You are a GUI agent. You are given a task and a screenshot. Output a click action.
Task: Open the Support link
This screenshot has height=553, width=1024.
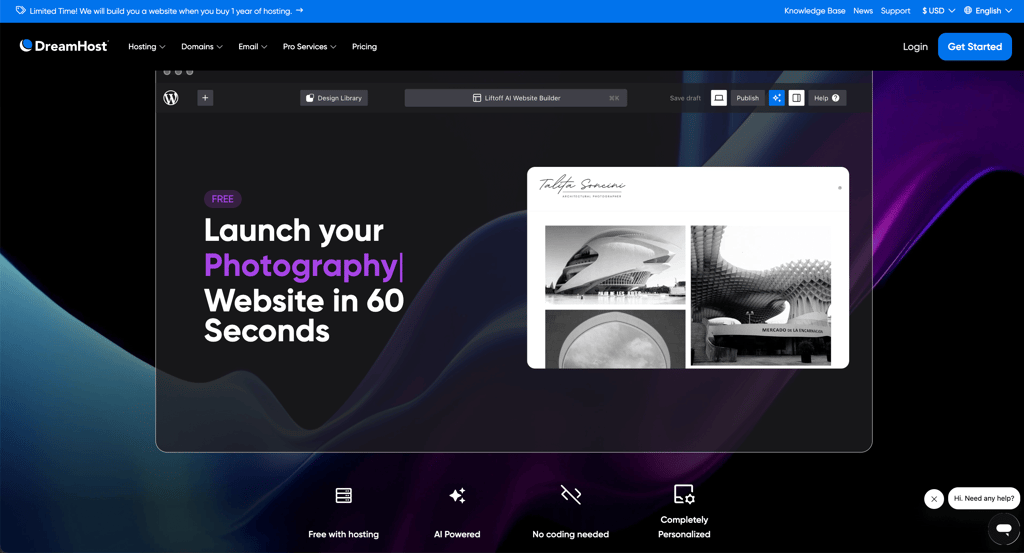point(895,10)
